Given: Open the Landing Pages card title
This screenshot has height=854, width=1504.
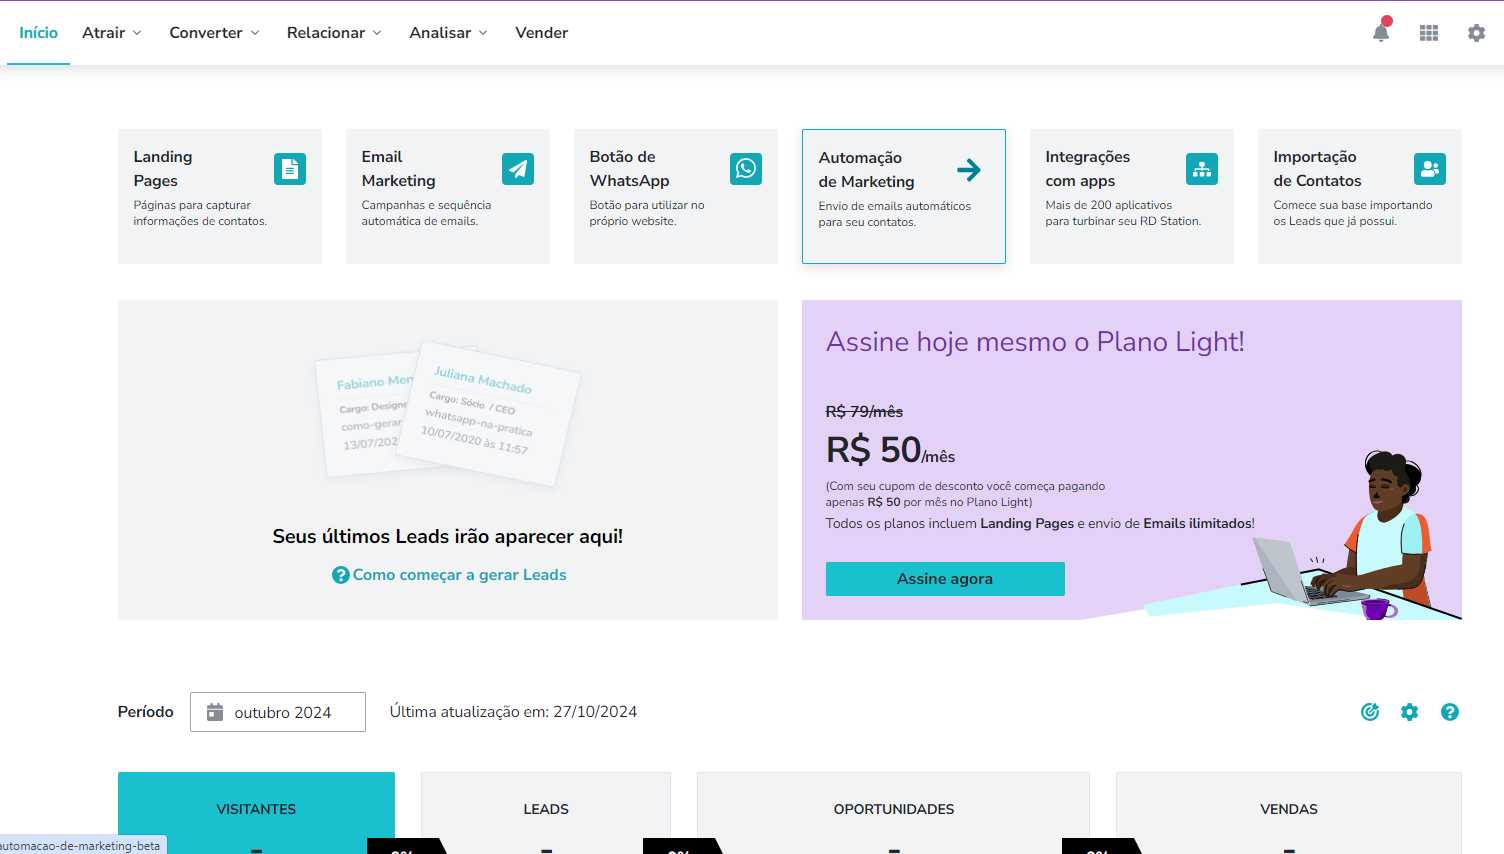Looking at the screenshot, I should tap(163, 169).
